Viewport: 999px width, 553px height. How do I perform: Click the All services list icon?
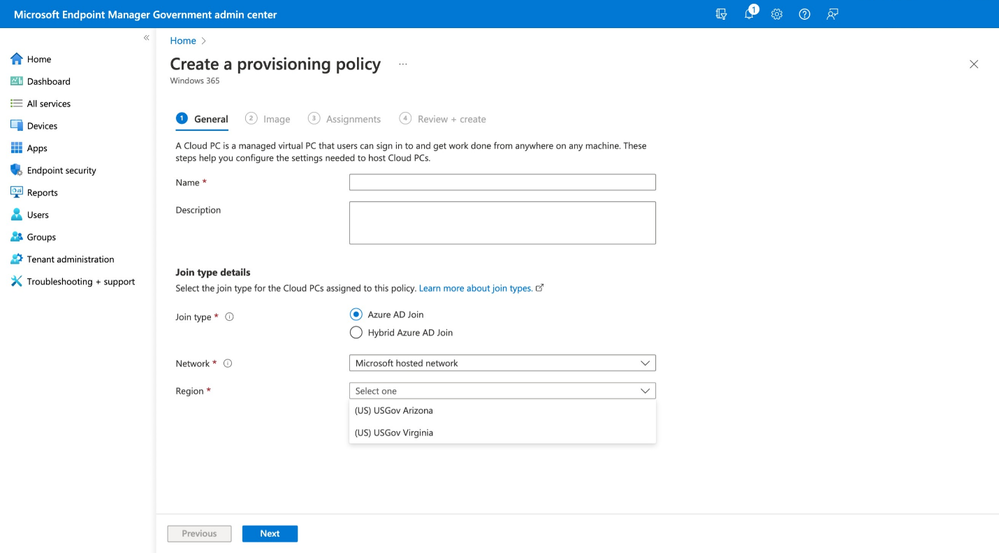(17, 103)
